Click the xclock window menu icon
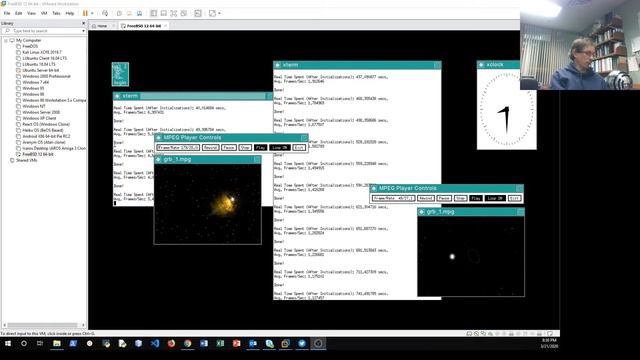The width and height of the screenshot is (640, 360). pyautogui.click(x=482, y=64)
